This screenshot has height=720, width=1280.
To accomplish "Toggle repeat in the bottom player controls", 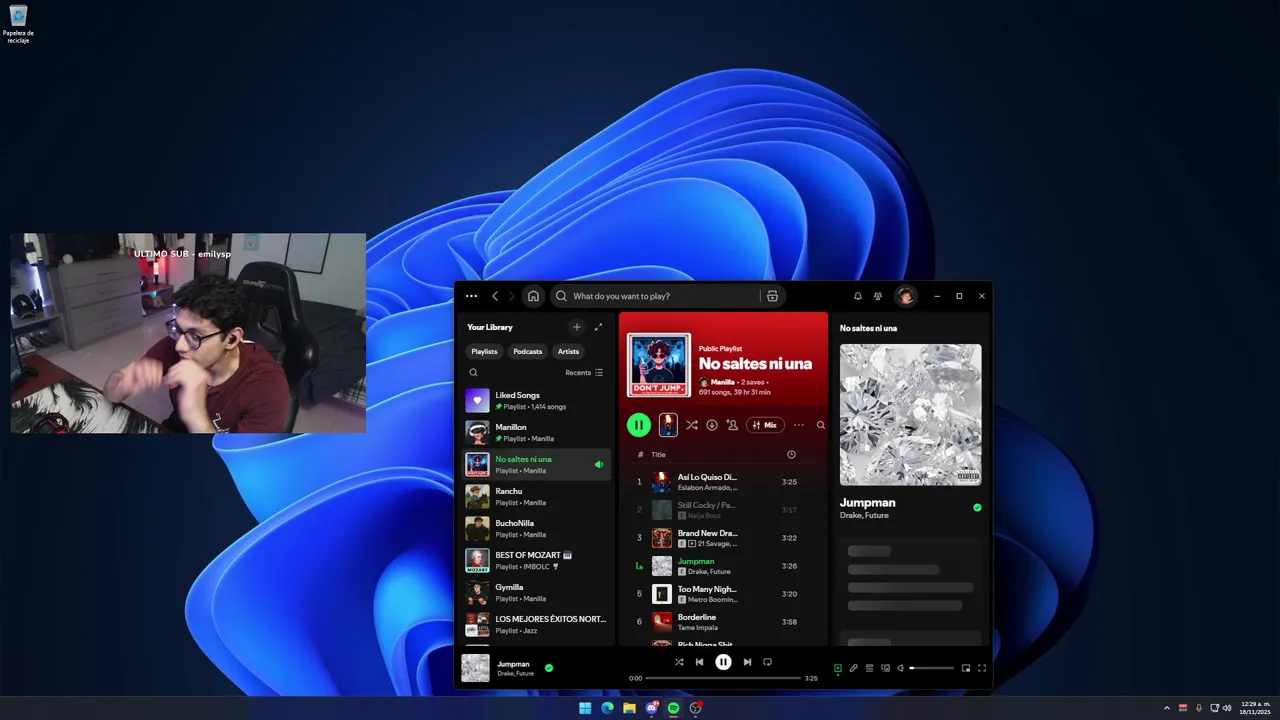I will pos(767,662).
